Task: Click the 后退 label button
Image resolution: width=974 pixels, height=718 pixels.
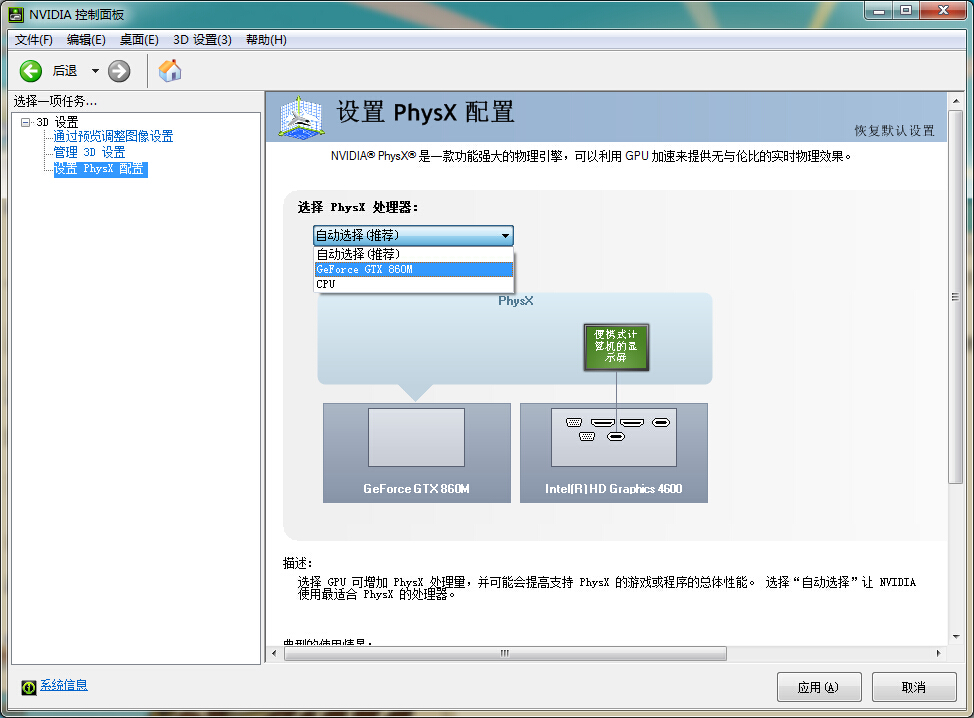Action: (65, 71)
